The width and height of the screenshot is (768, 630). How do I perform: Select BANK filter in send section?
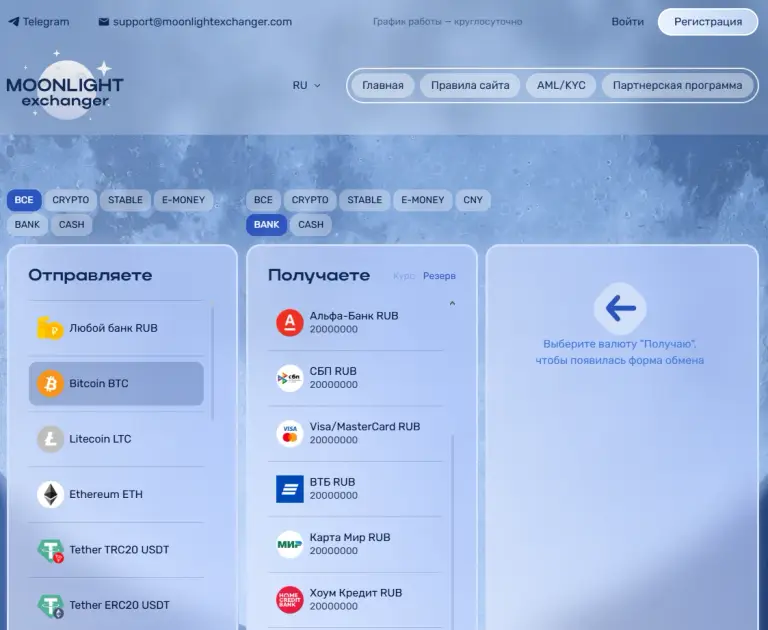pyautogui.click(x=27, y=224)
